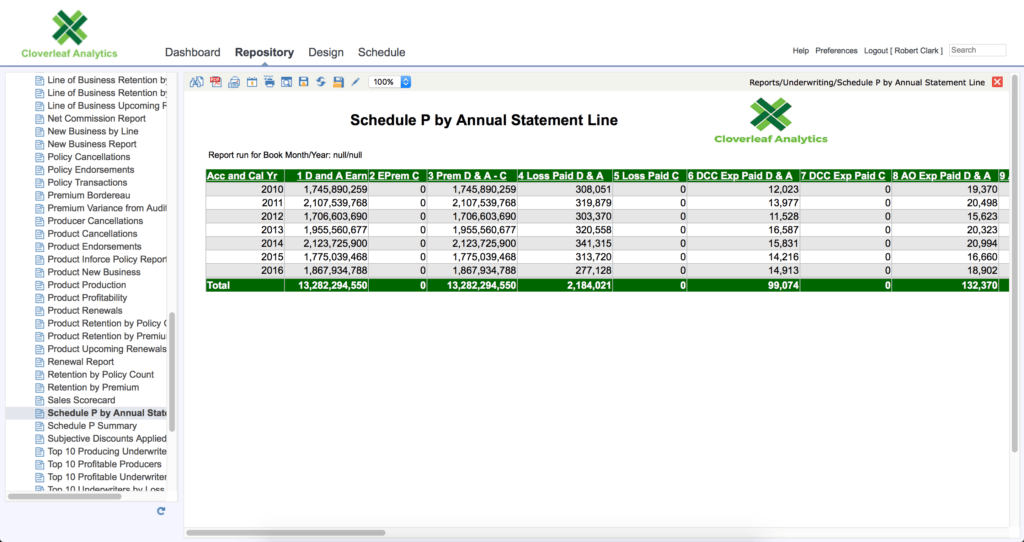Select Policy Cancellations report
Image resolution: width=1024 pixels, height=542 pixels.
89,157
